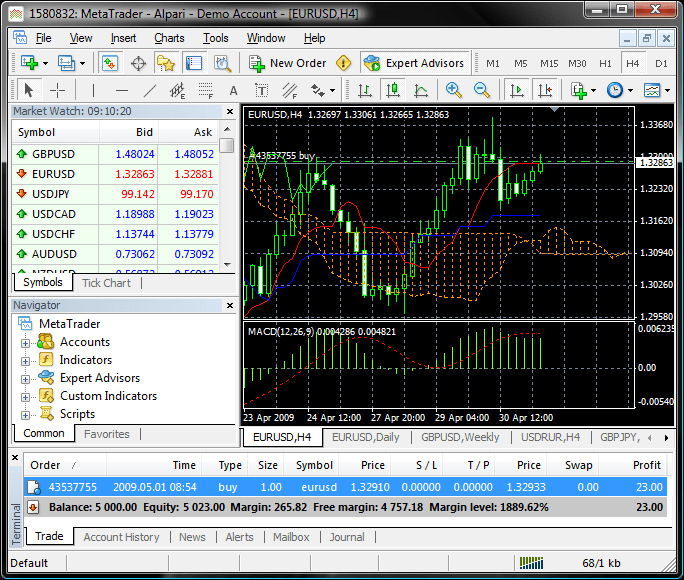Toggle the Data Window crosshair-target icon
This screenshot has width=684, height=580.
(x=138, y=64)
